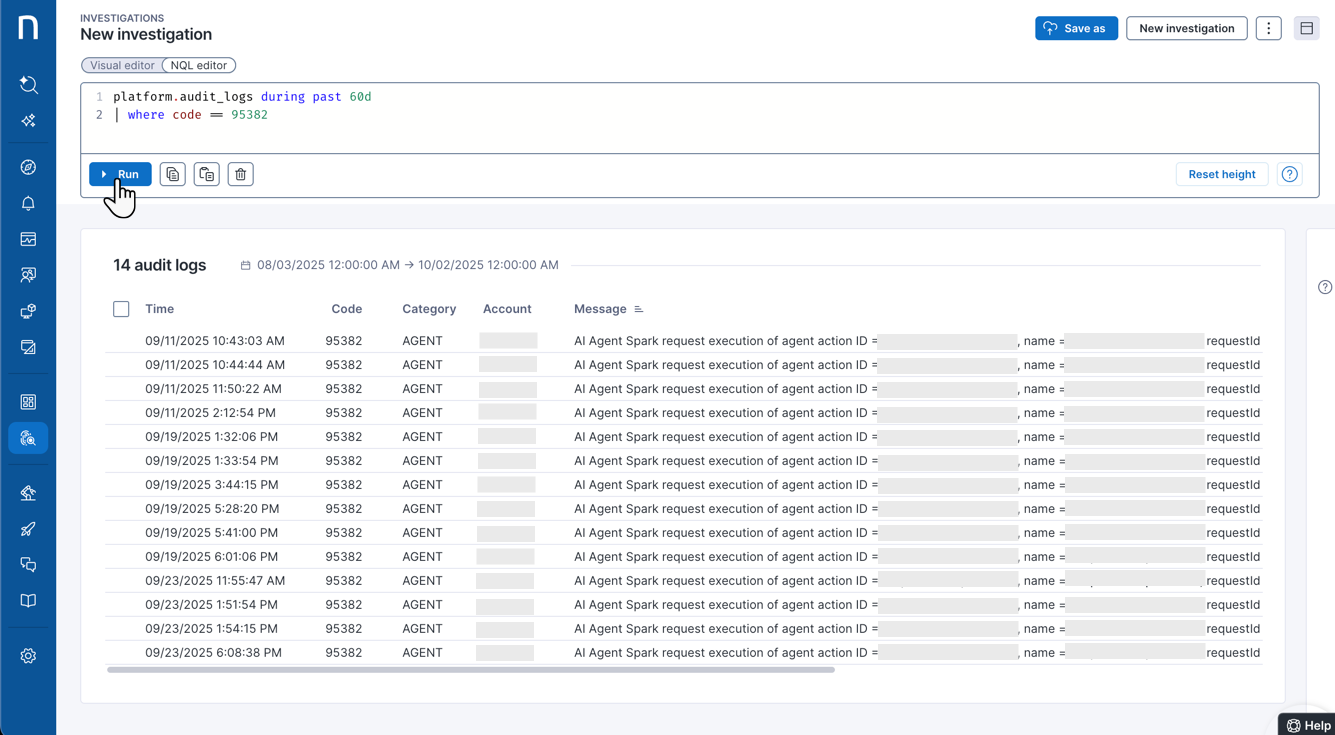Switch to the Visual editor tab

[122, 65]
